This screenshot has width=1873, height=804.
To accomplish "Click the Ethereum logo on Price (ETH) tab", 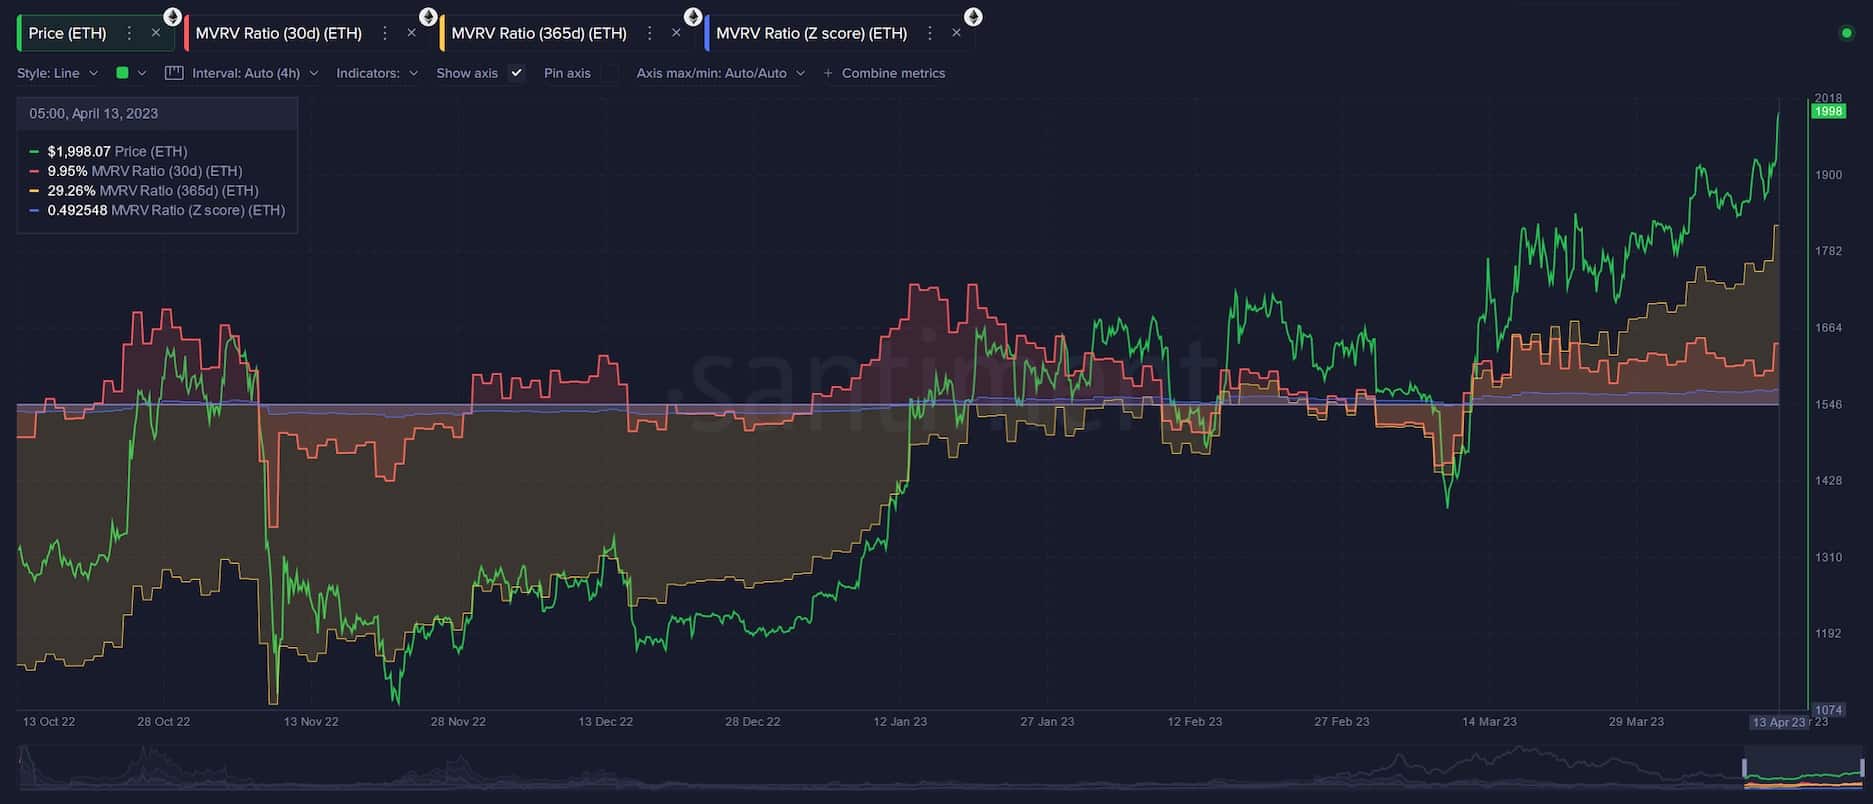I will [x=172, y=16].
